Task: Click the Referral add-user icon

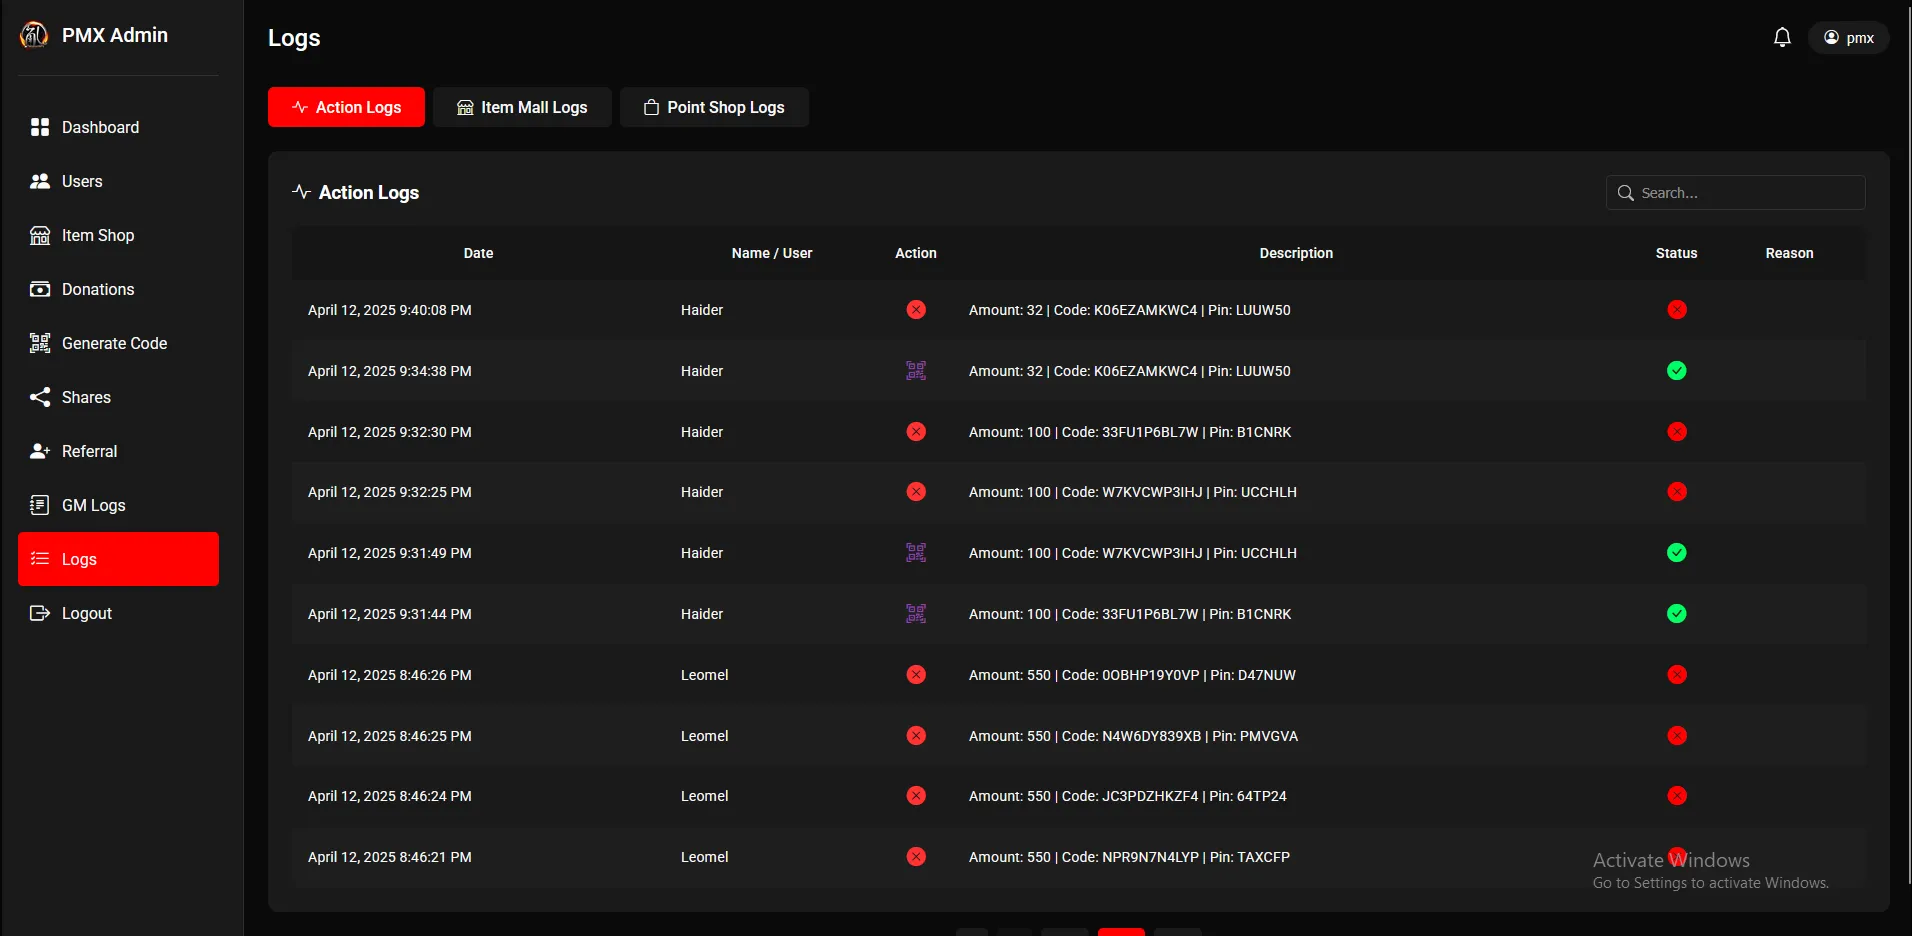Action: 40,451
